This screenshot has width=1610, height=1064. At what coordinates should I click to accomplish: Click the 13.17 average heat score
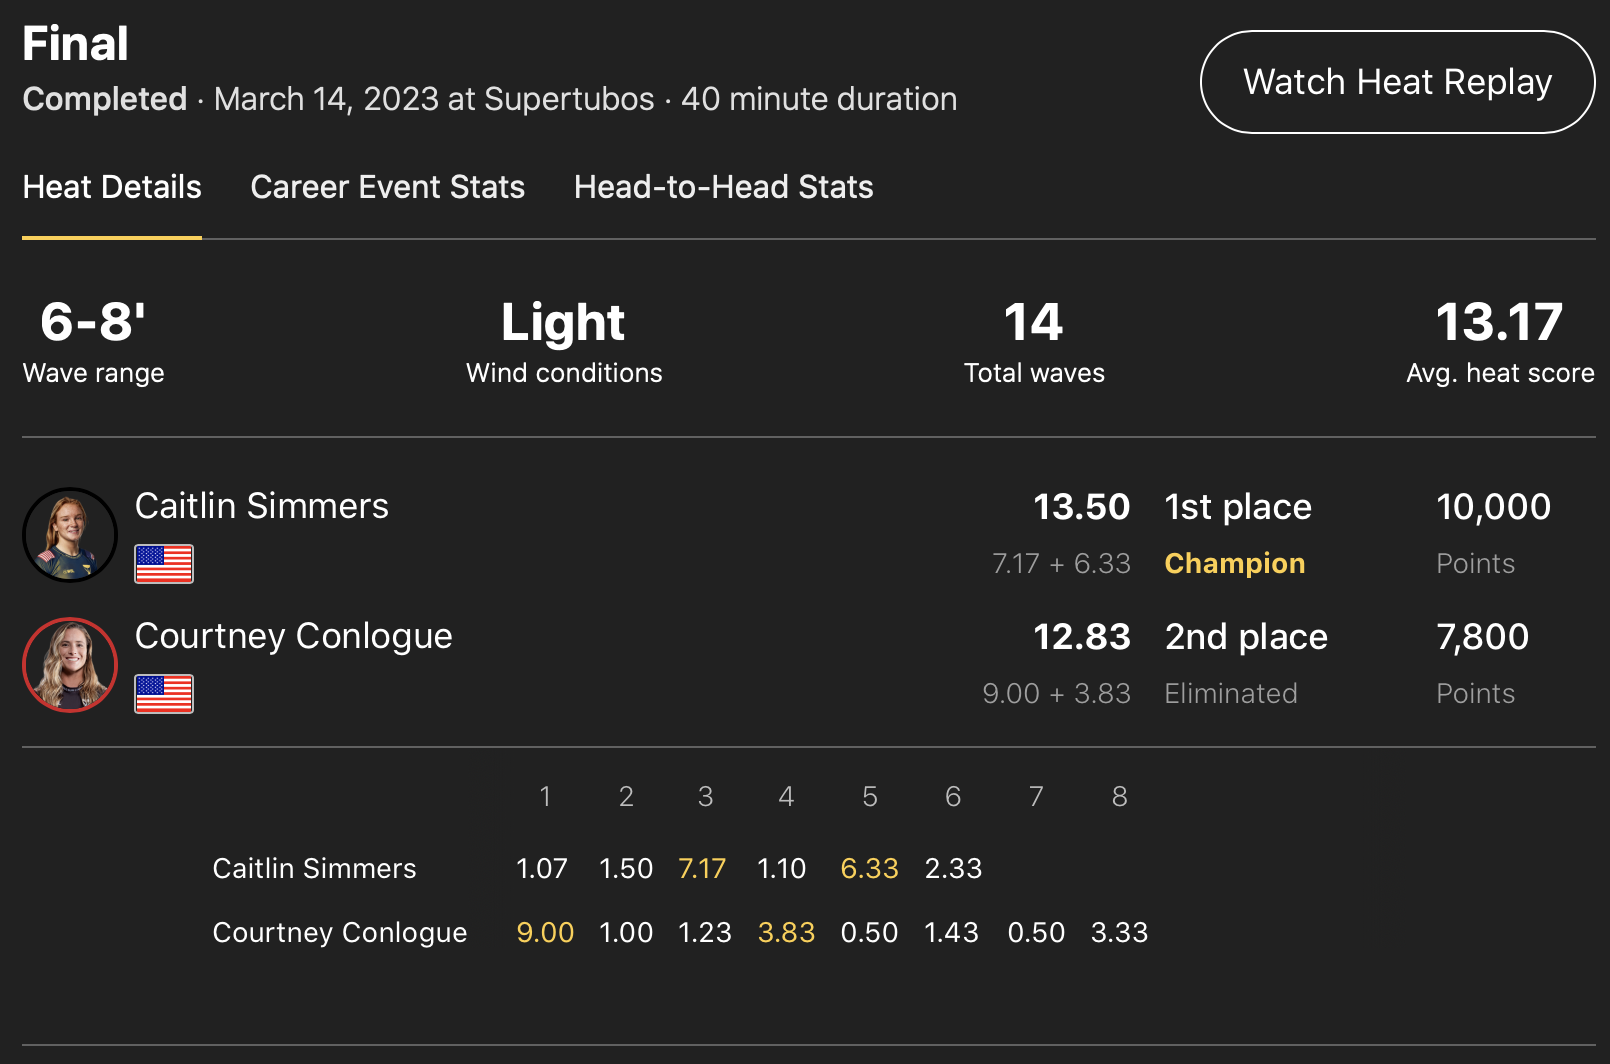pyautogui.click(x=1499, y=323)
